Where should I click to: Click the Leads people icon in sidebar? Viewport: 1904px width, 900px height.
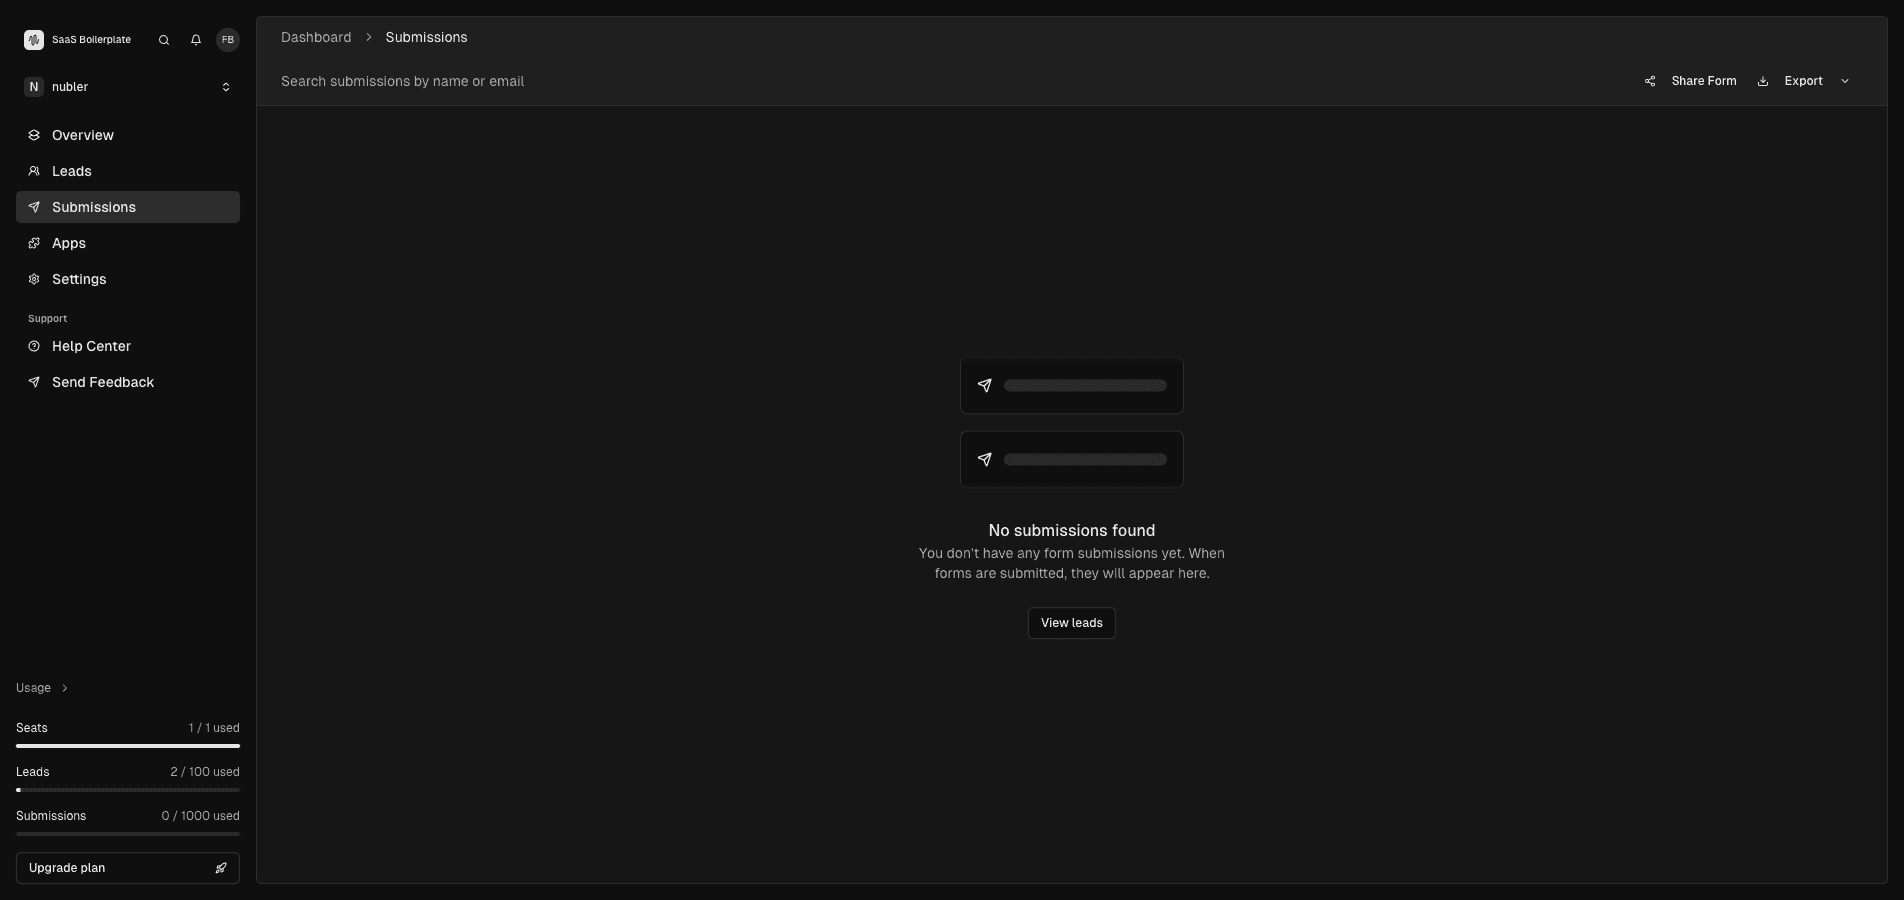click(x=34, y=171)
